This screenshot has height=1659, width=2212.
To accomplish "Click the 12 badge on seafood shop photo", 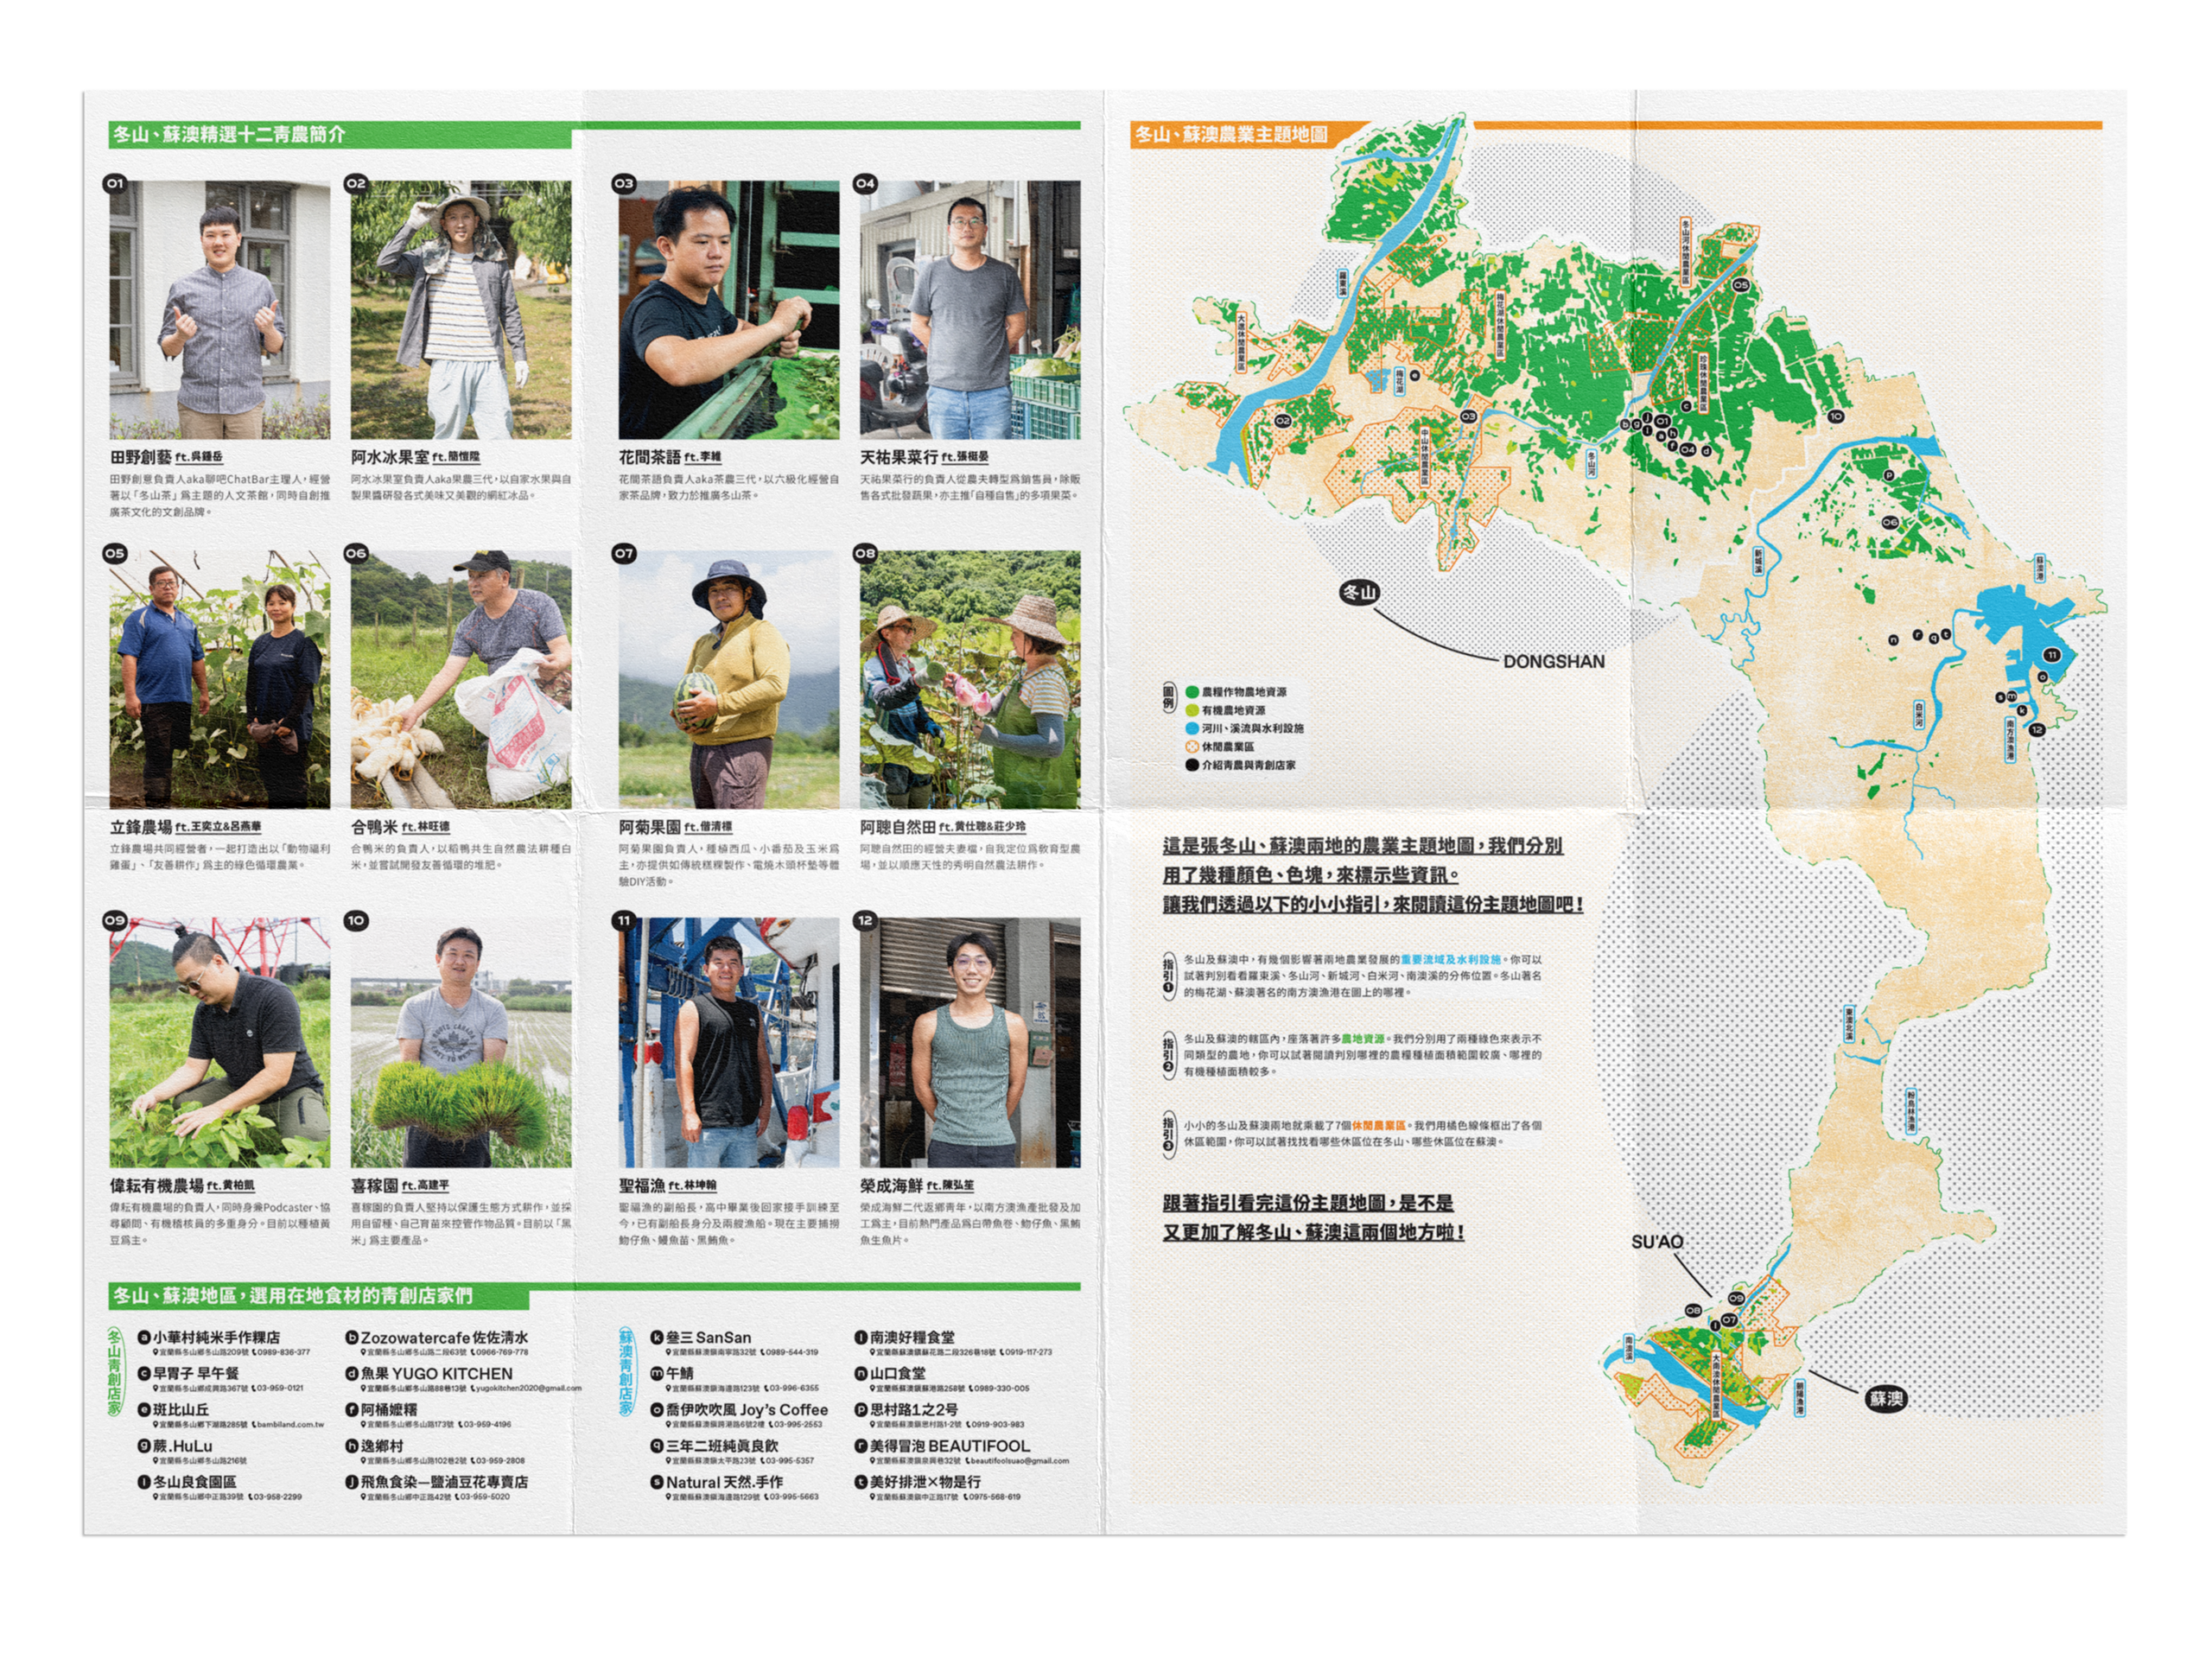I will point(865,920).
